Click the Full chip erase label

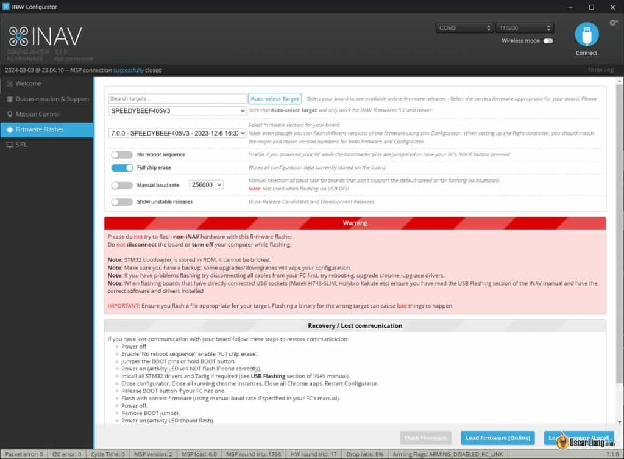click(x=154, y=168)
